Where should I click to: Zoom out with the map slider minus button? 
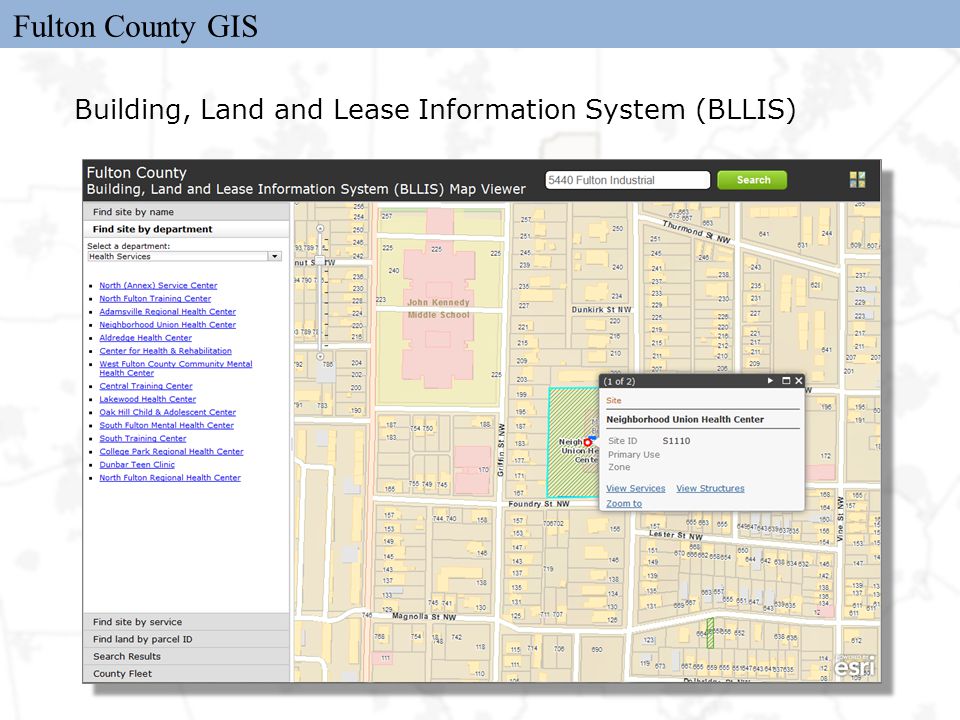[x=320, y=356]
